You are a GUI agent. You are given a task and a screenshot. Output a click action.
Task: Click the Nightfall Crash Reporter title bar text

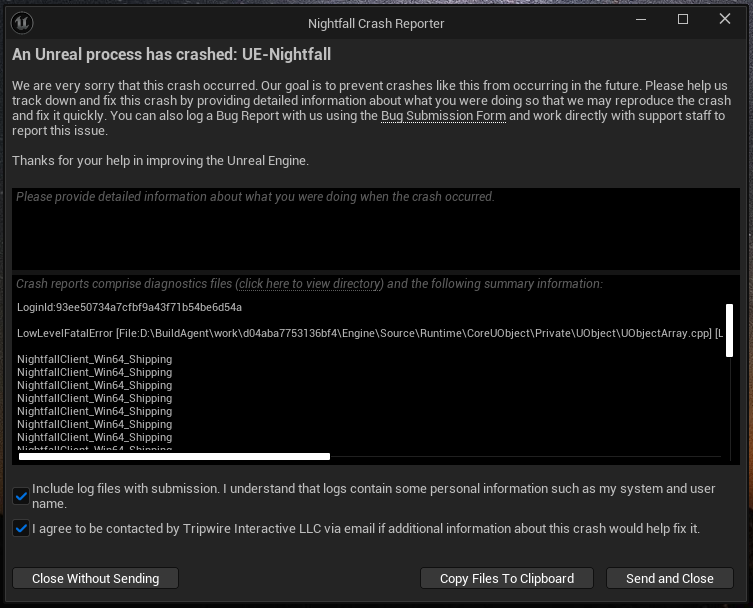[x=376, y=23]
